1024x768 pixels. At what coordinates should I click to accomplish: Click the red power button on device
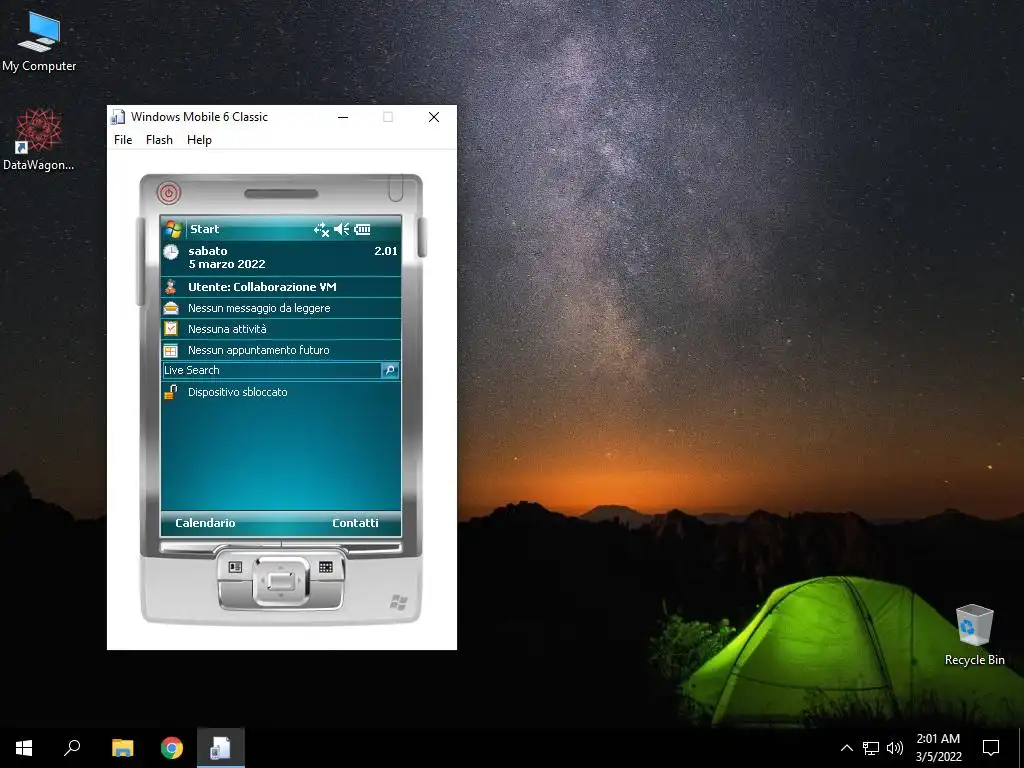pos(168,193)
